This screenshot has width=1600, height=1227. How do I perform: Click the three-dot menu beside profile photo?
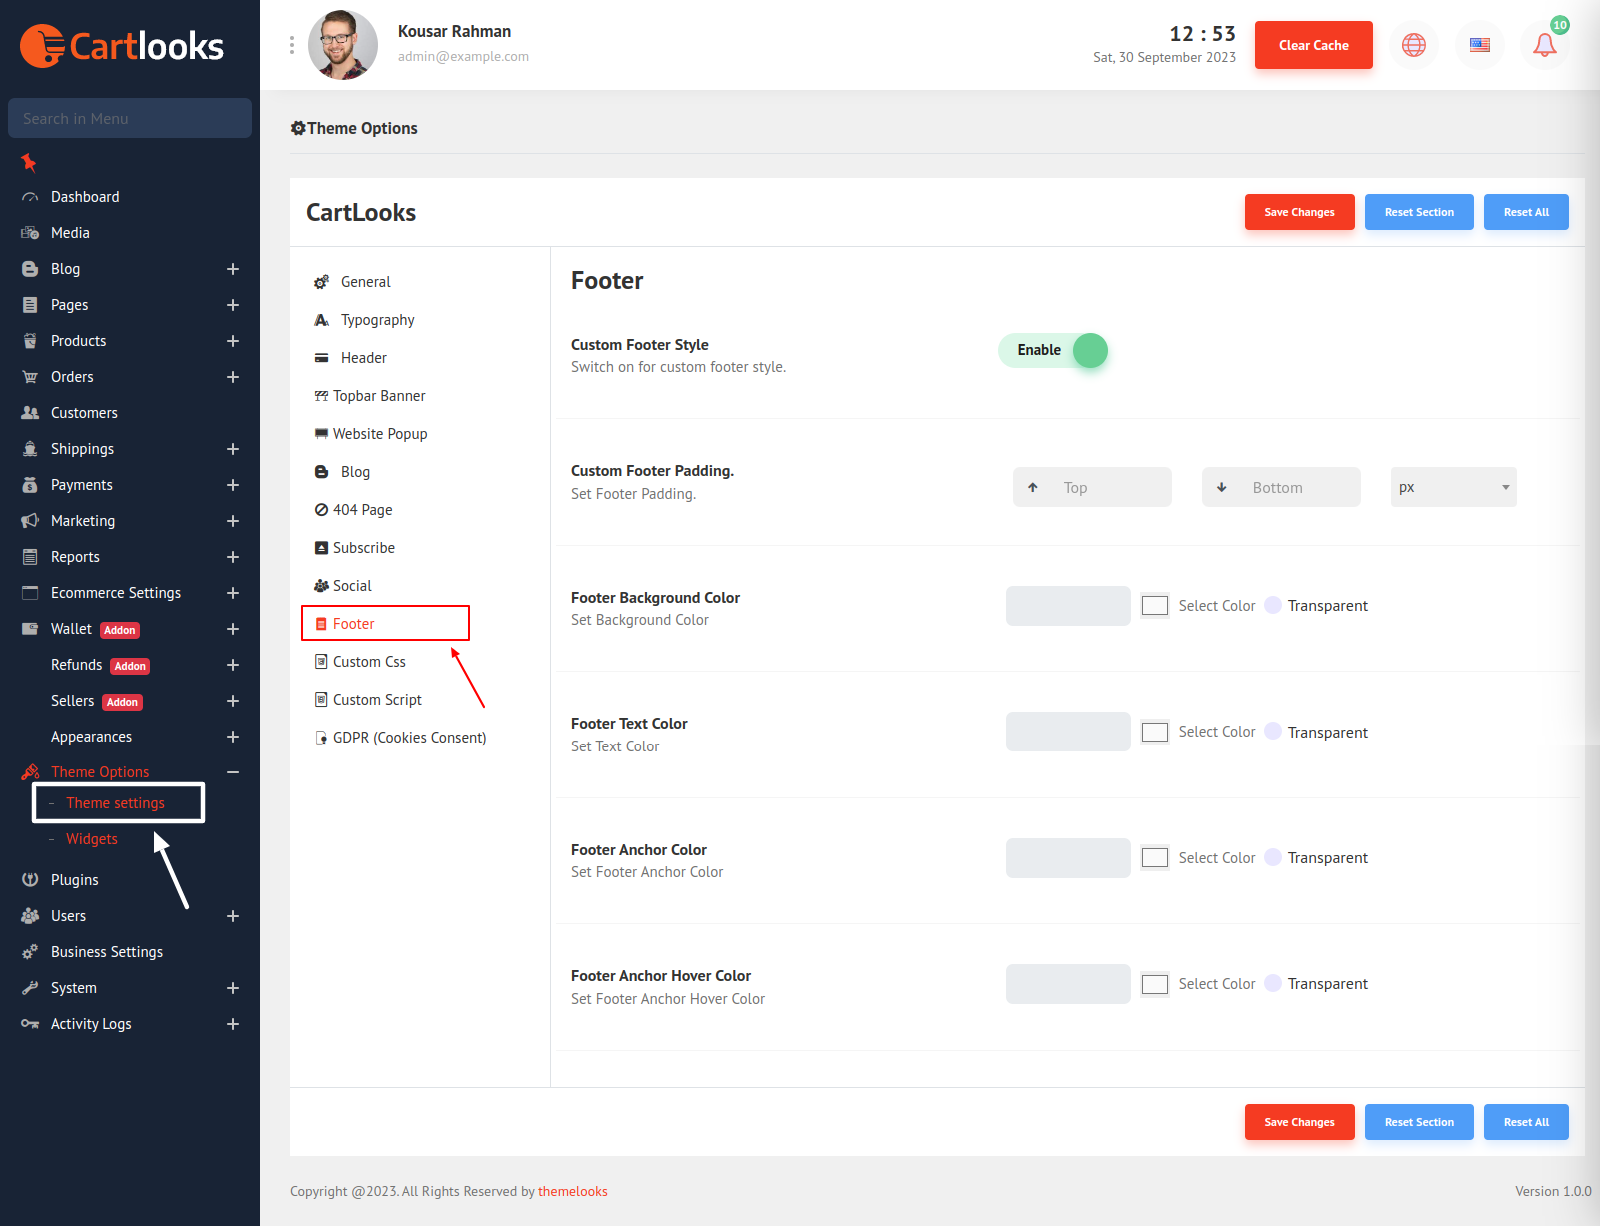click(292, 45)
